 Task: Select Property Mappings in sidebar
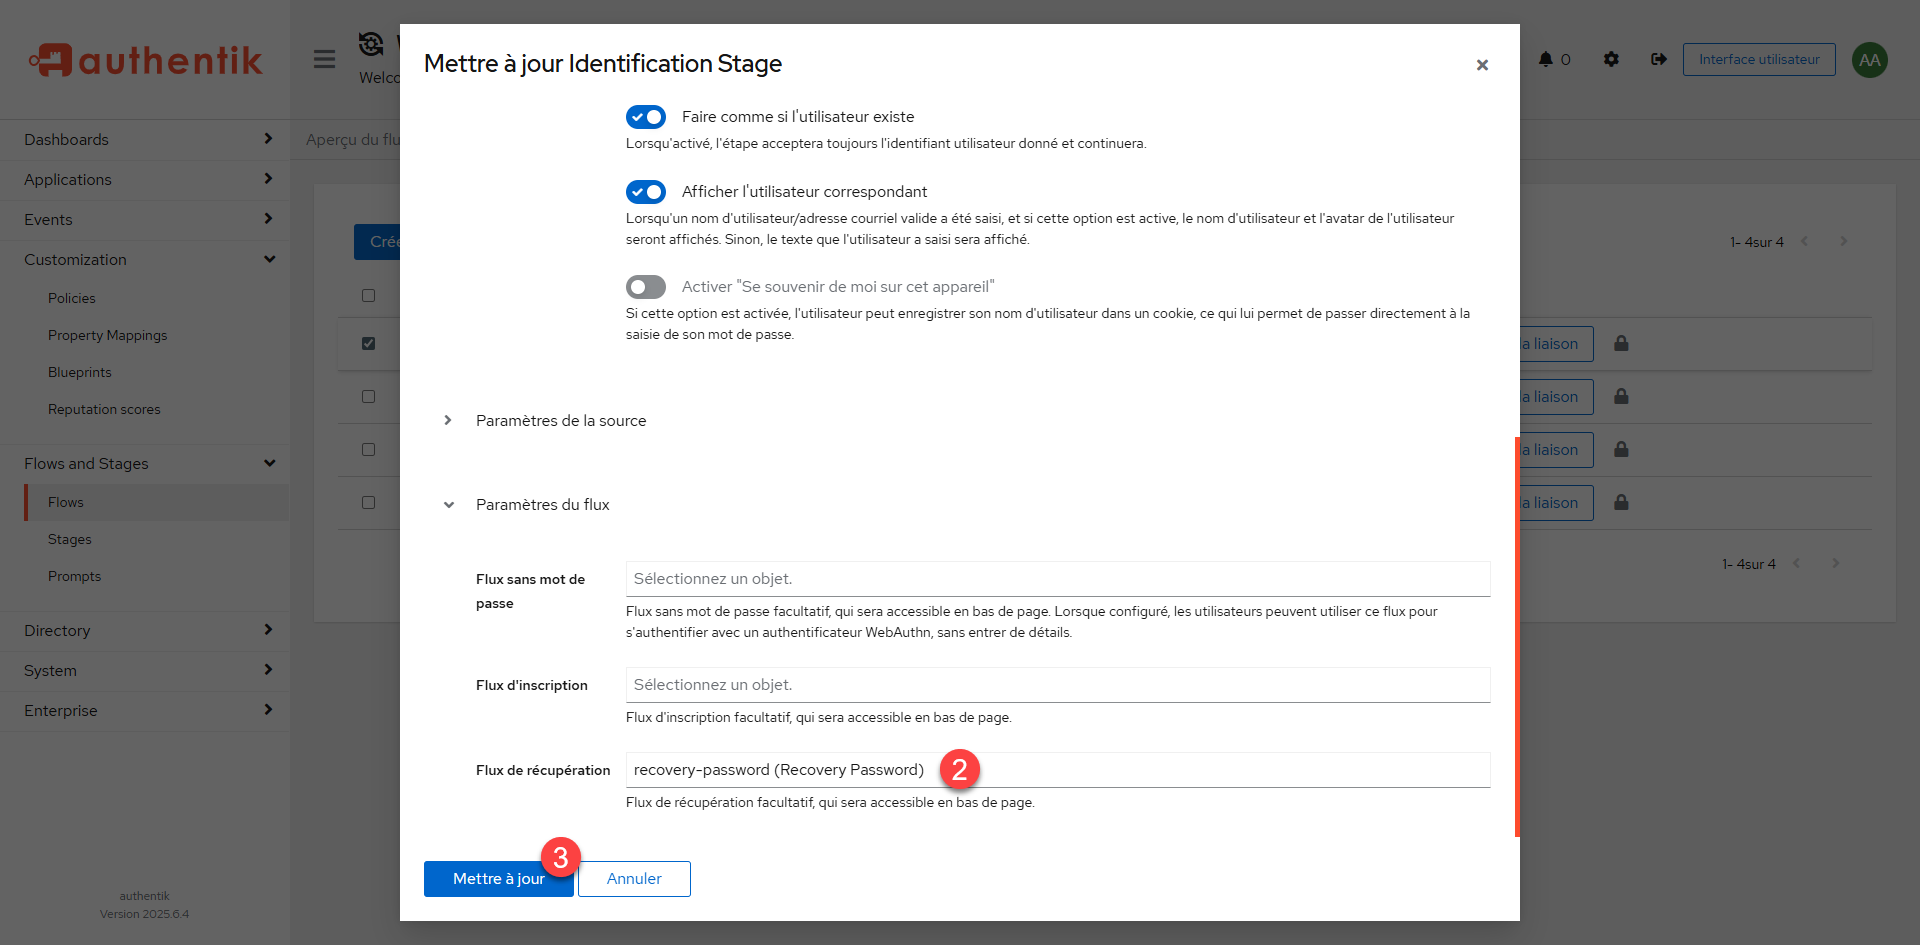click(107, 335)
